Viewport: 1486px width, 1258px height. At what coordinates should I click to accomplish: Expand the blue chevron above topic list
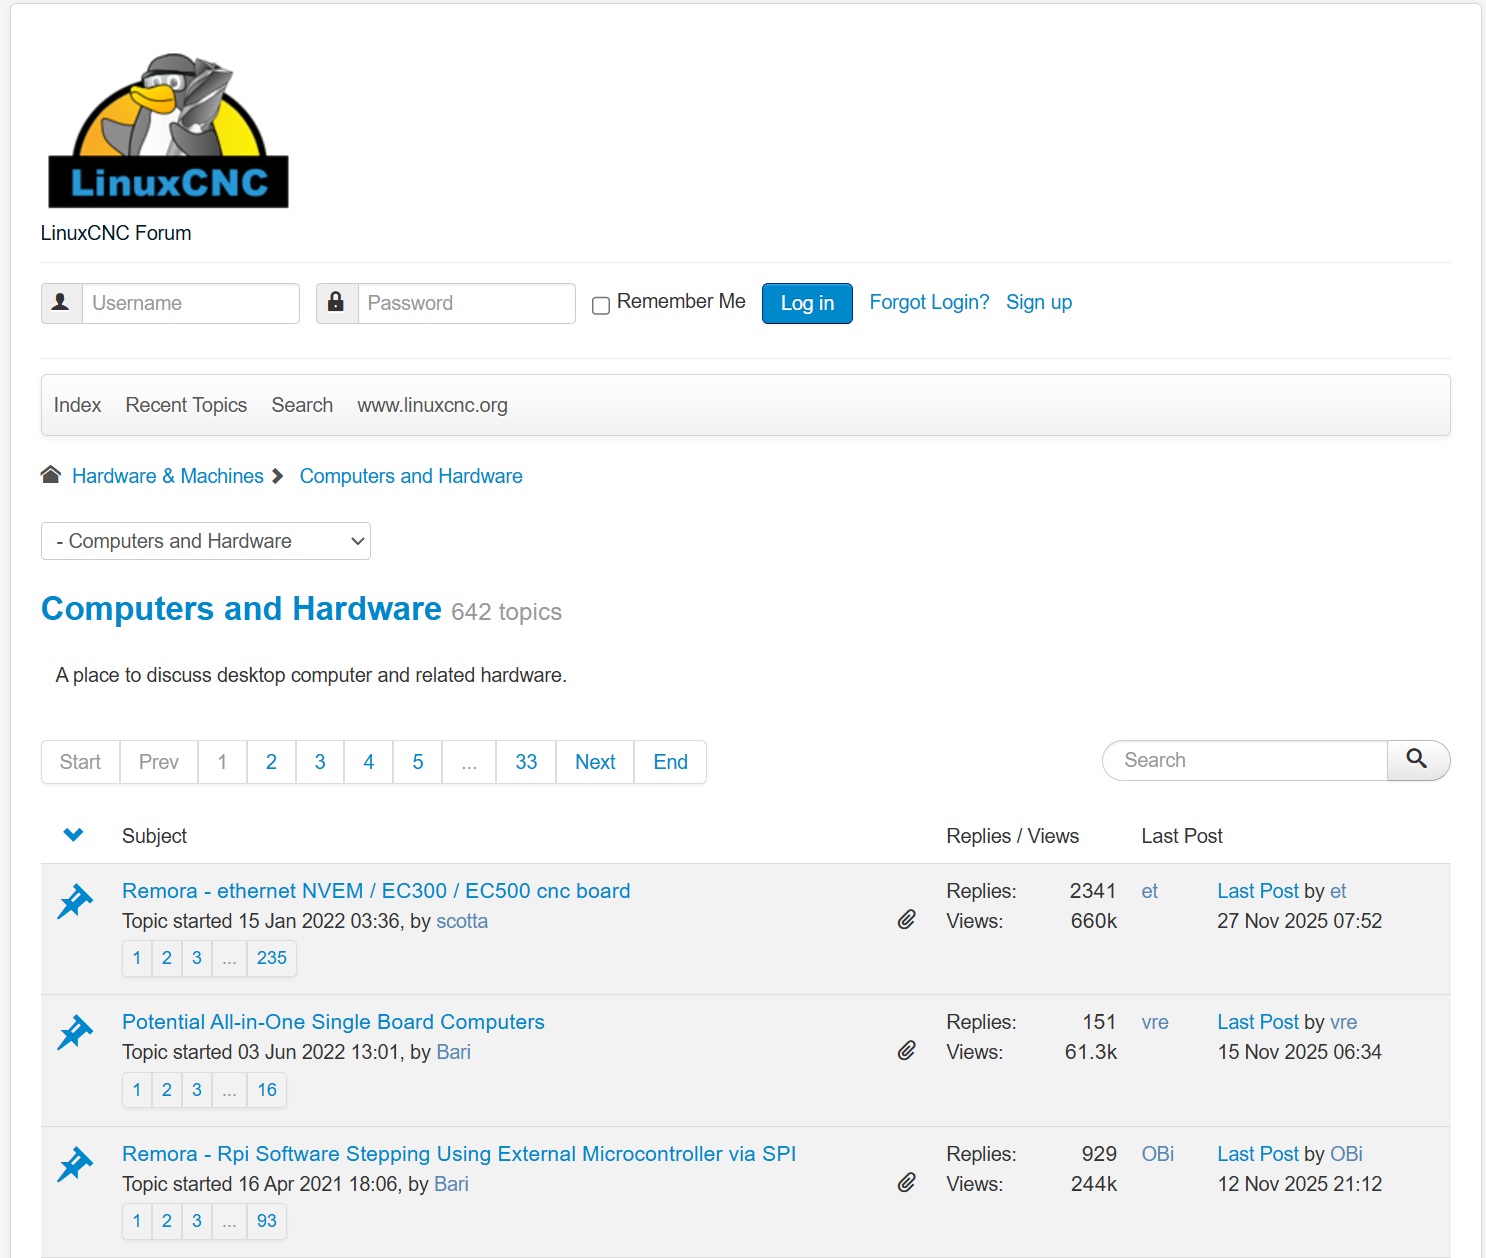coord(73,835)
